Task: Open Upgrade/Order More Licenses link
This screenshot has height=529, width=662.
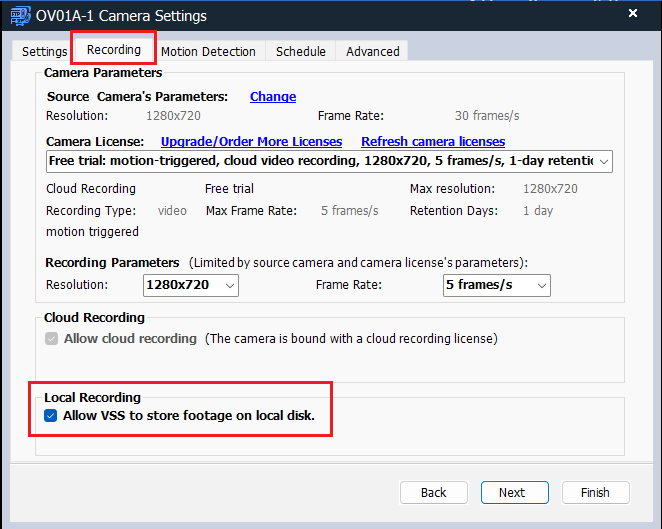Action: pos(251,142)
